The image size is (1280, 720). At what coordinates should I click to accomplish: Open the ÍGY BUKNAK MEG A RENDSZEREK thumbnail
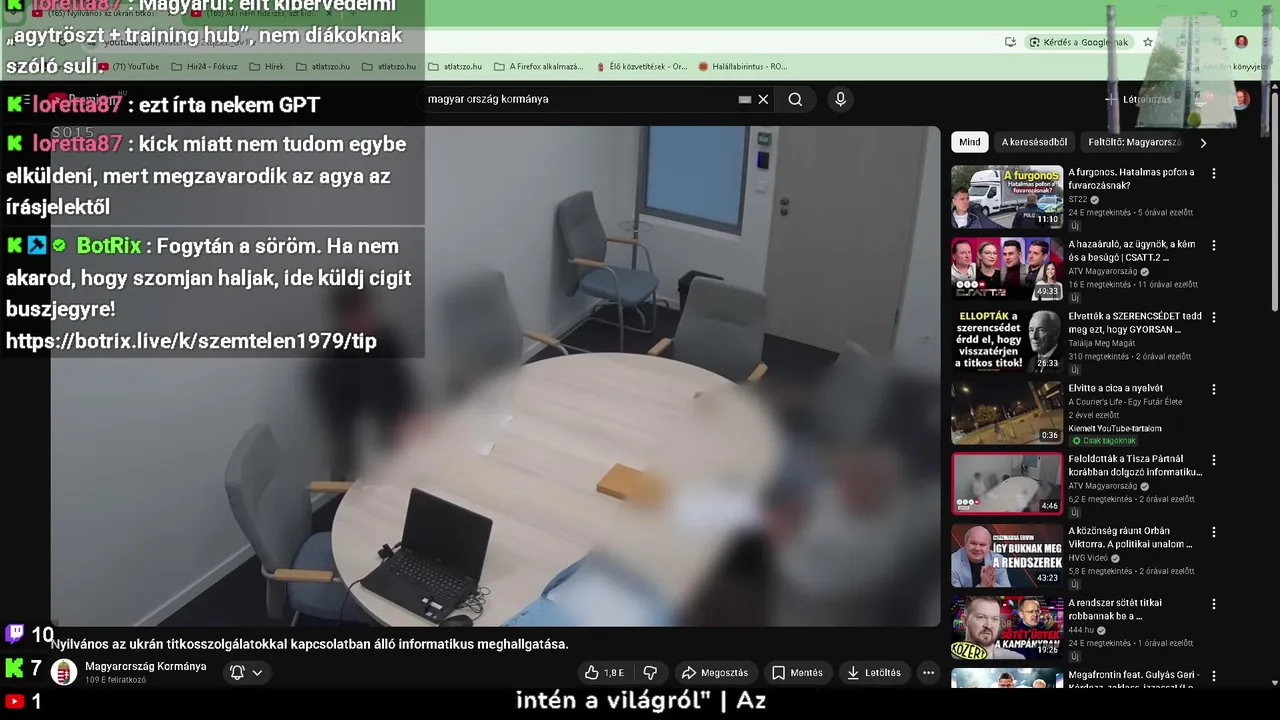(1007, 556)
